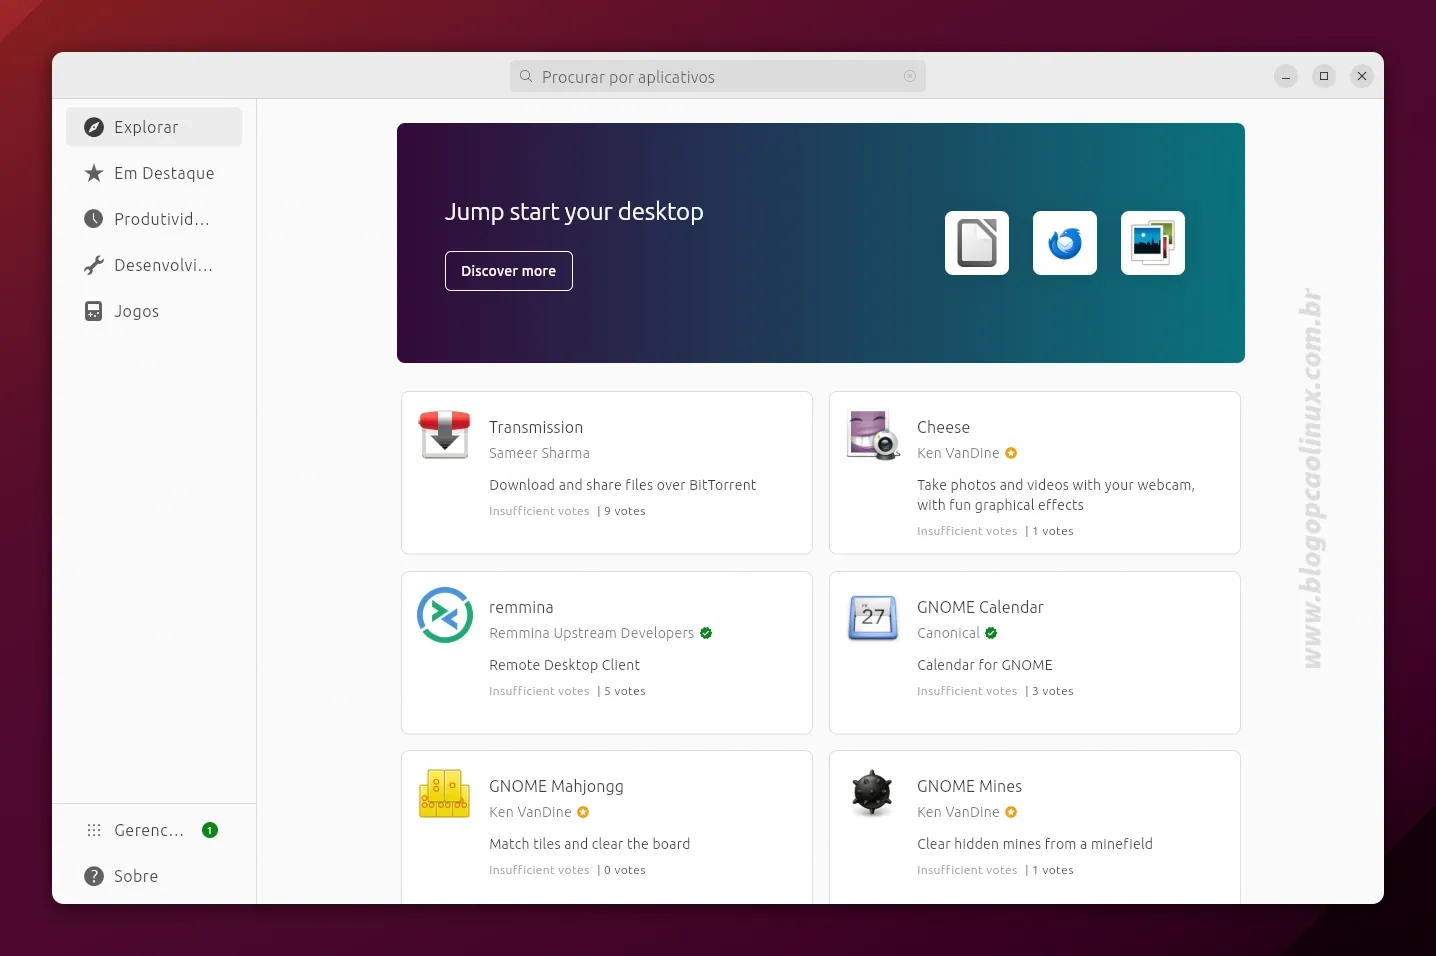Click the publisher name Sameer Sharma

539,453
